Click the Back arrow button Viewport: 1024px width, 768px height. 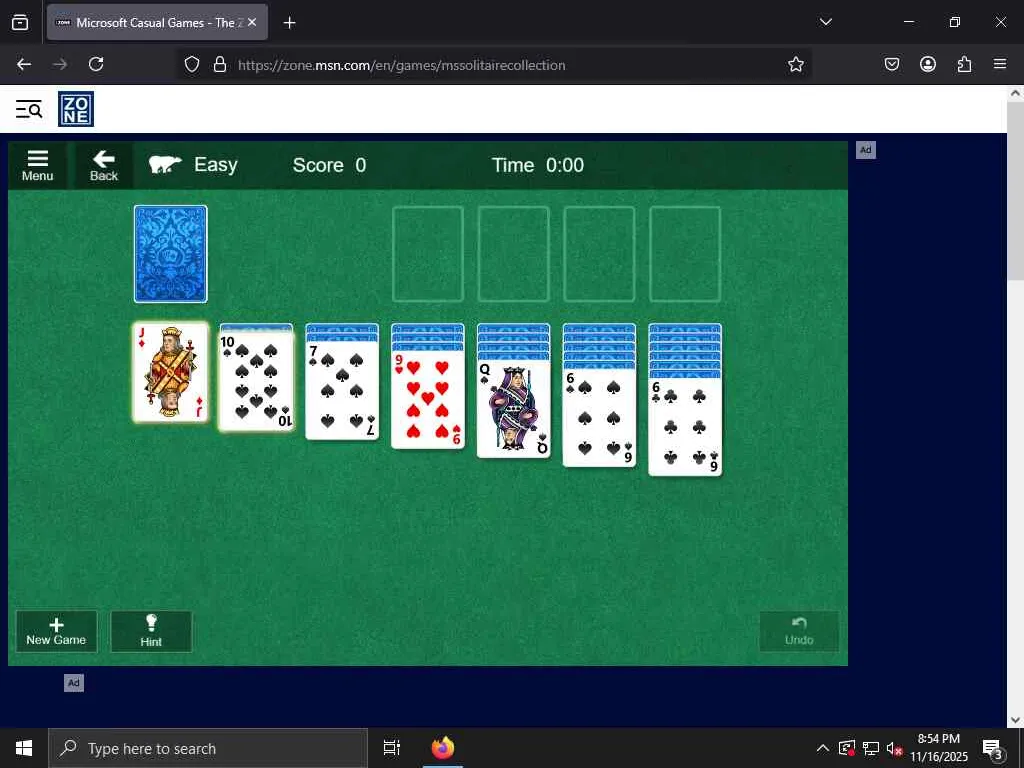coord(104,165)
